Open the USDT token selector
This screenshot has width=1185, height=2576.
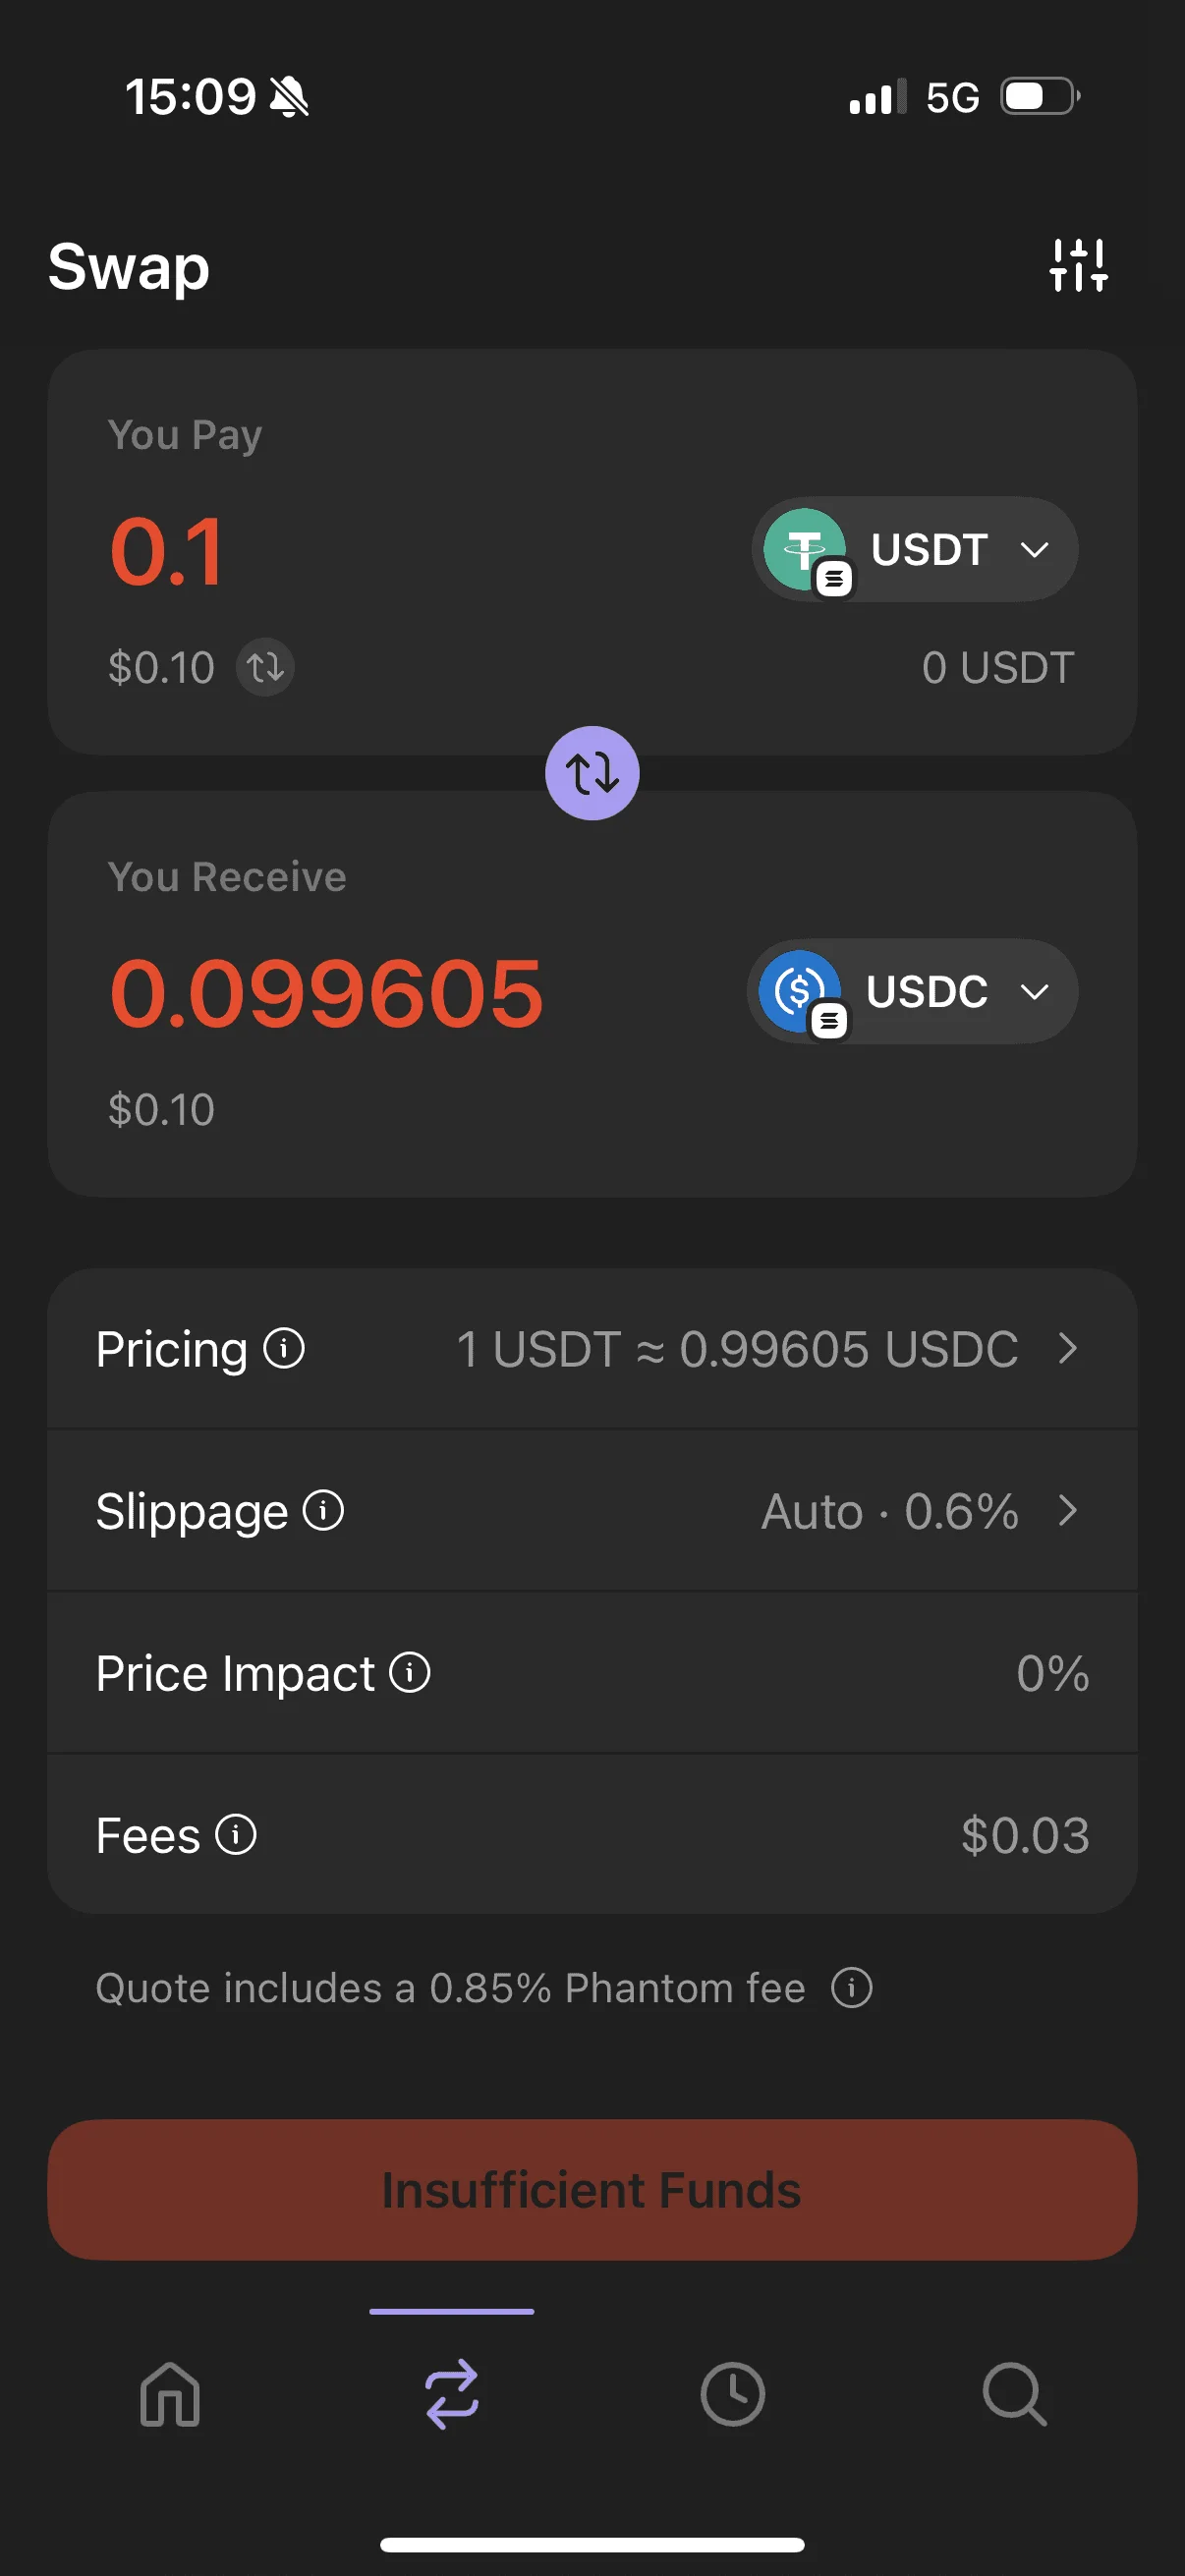[x=914, y=550]
